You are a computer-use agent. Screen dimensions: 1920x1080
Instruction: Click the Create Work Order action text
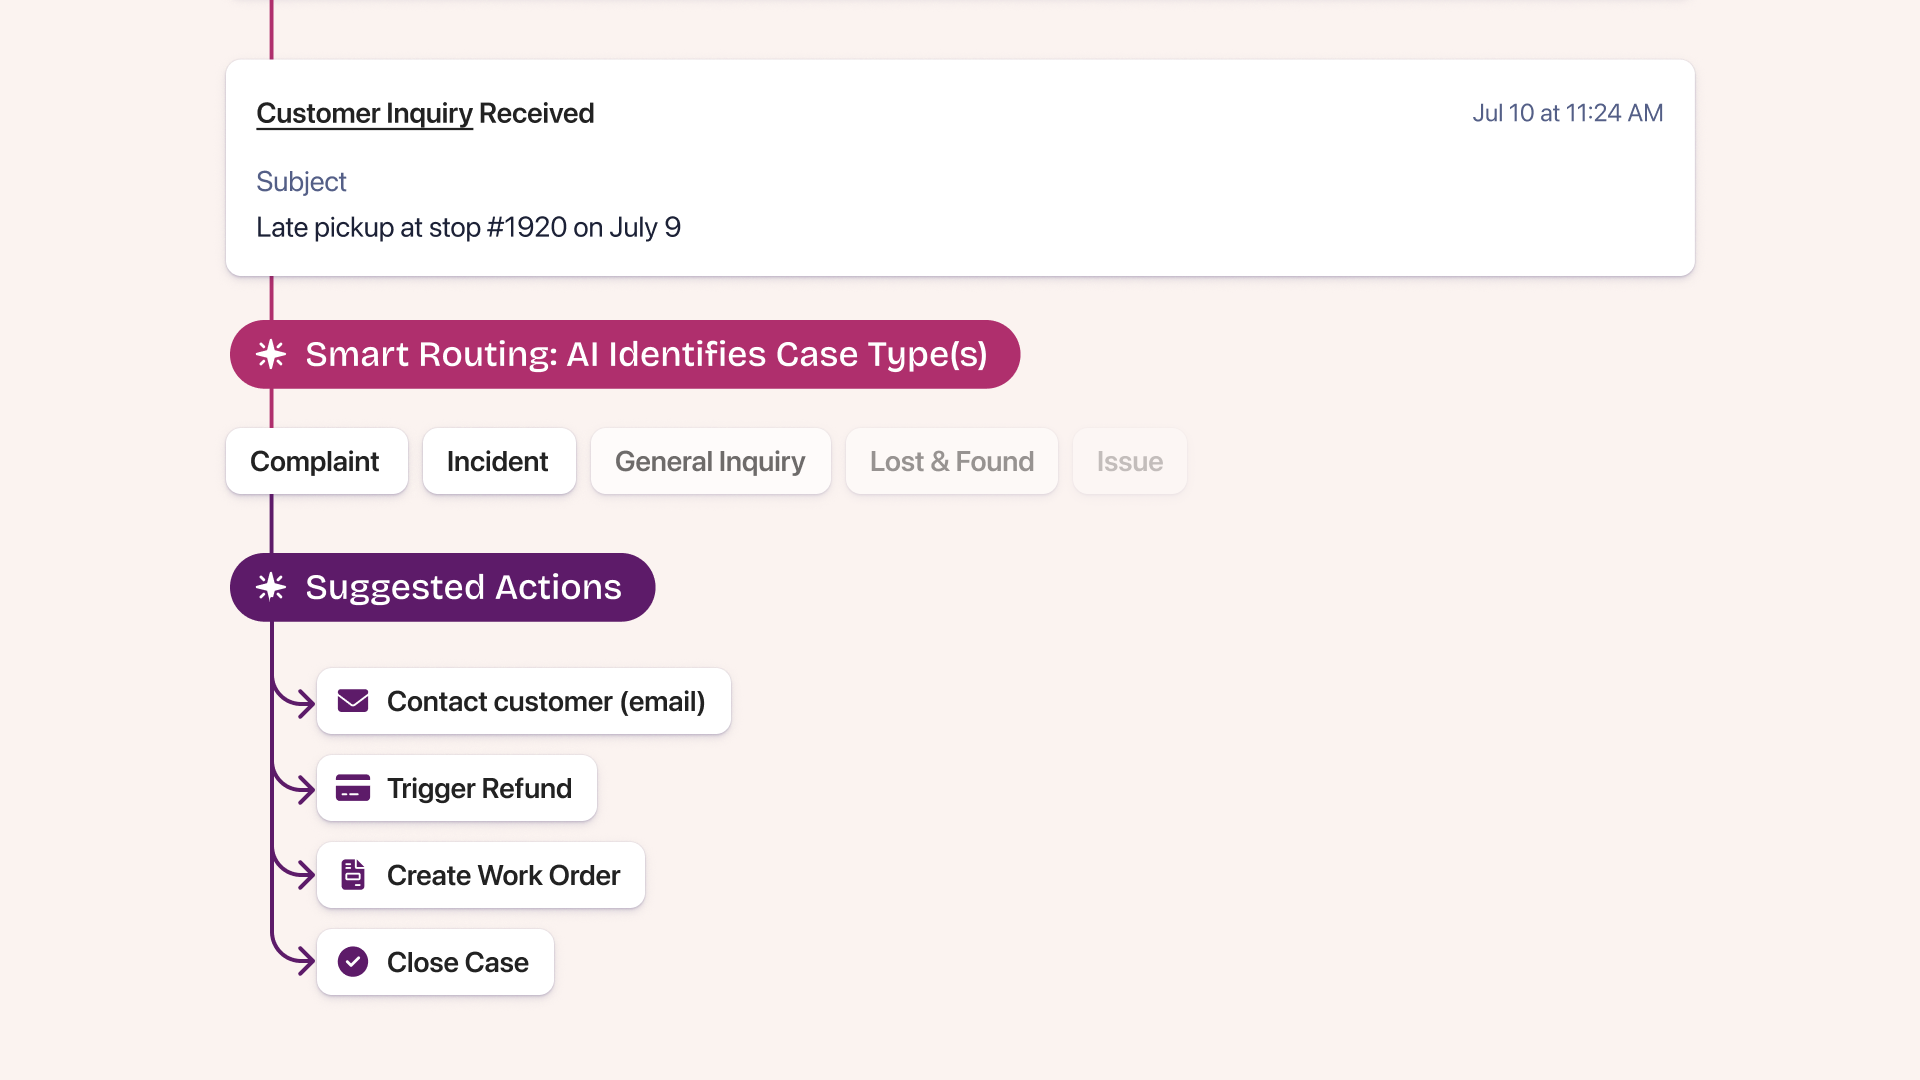(x=503, y=876)
